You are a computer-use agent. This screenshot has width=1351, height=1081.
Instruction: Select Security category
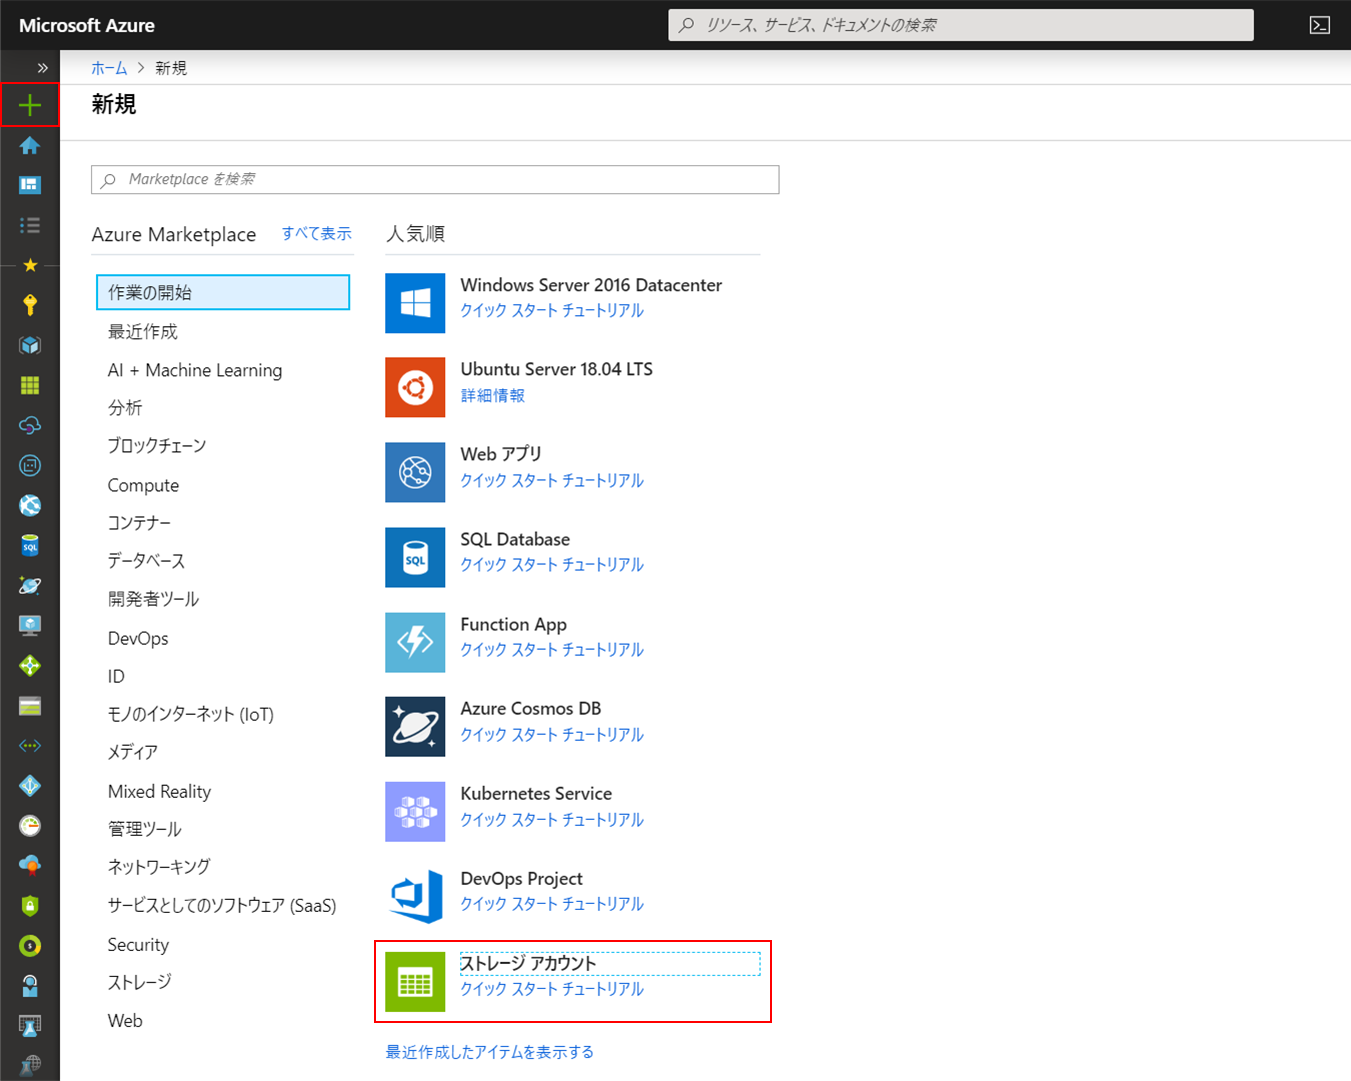pyautogui.click(x=138, y=944)
